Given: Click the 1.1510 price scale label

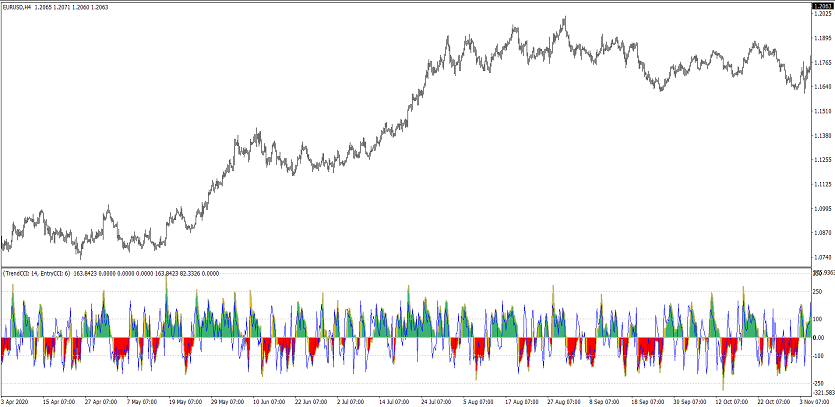Looking at the screenshot, I should pos(822,111).
